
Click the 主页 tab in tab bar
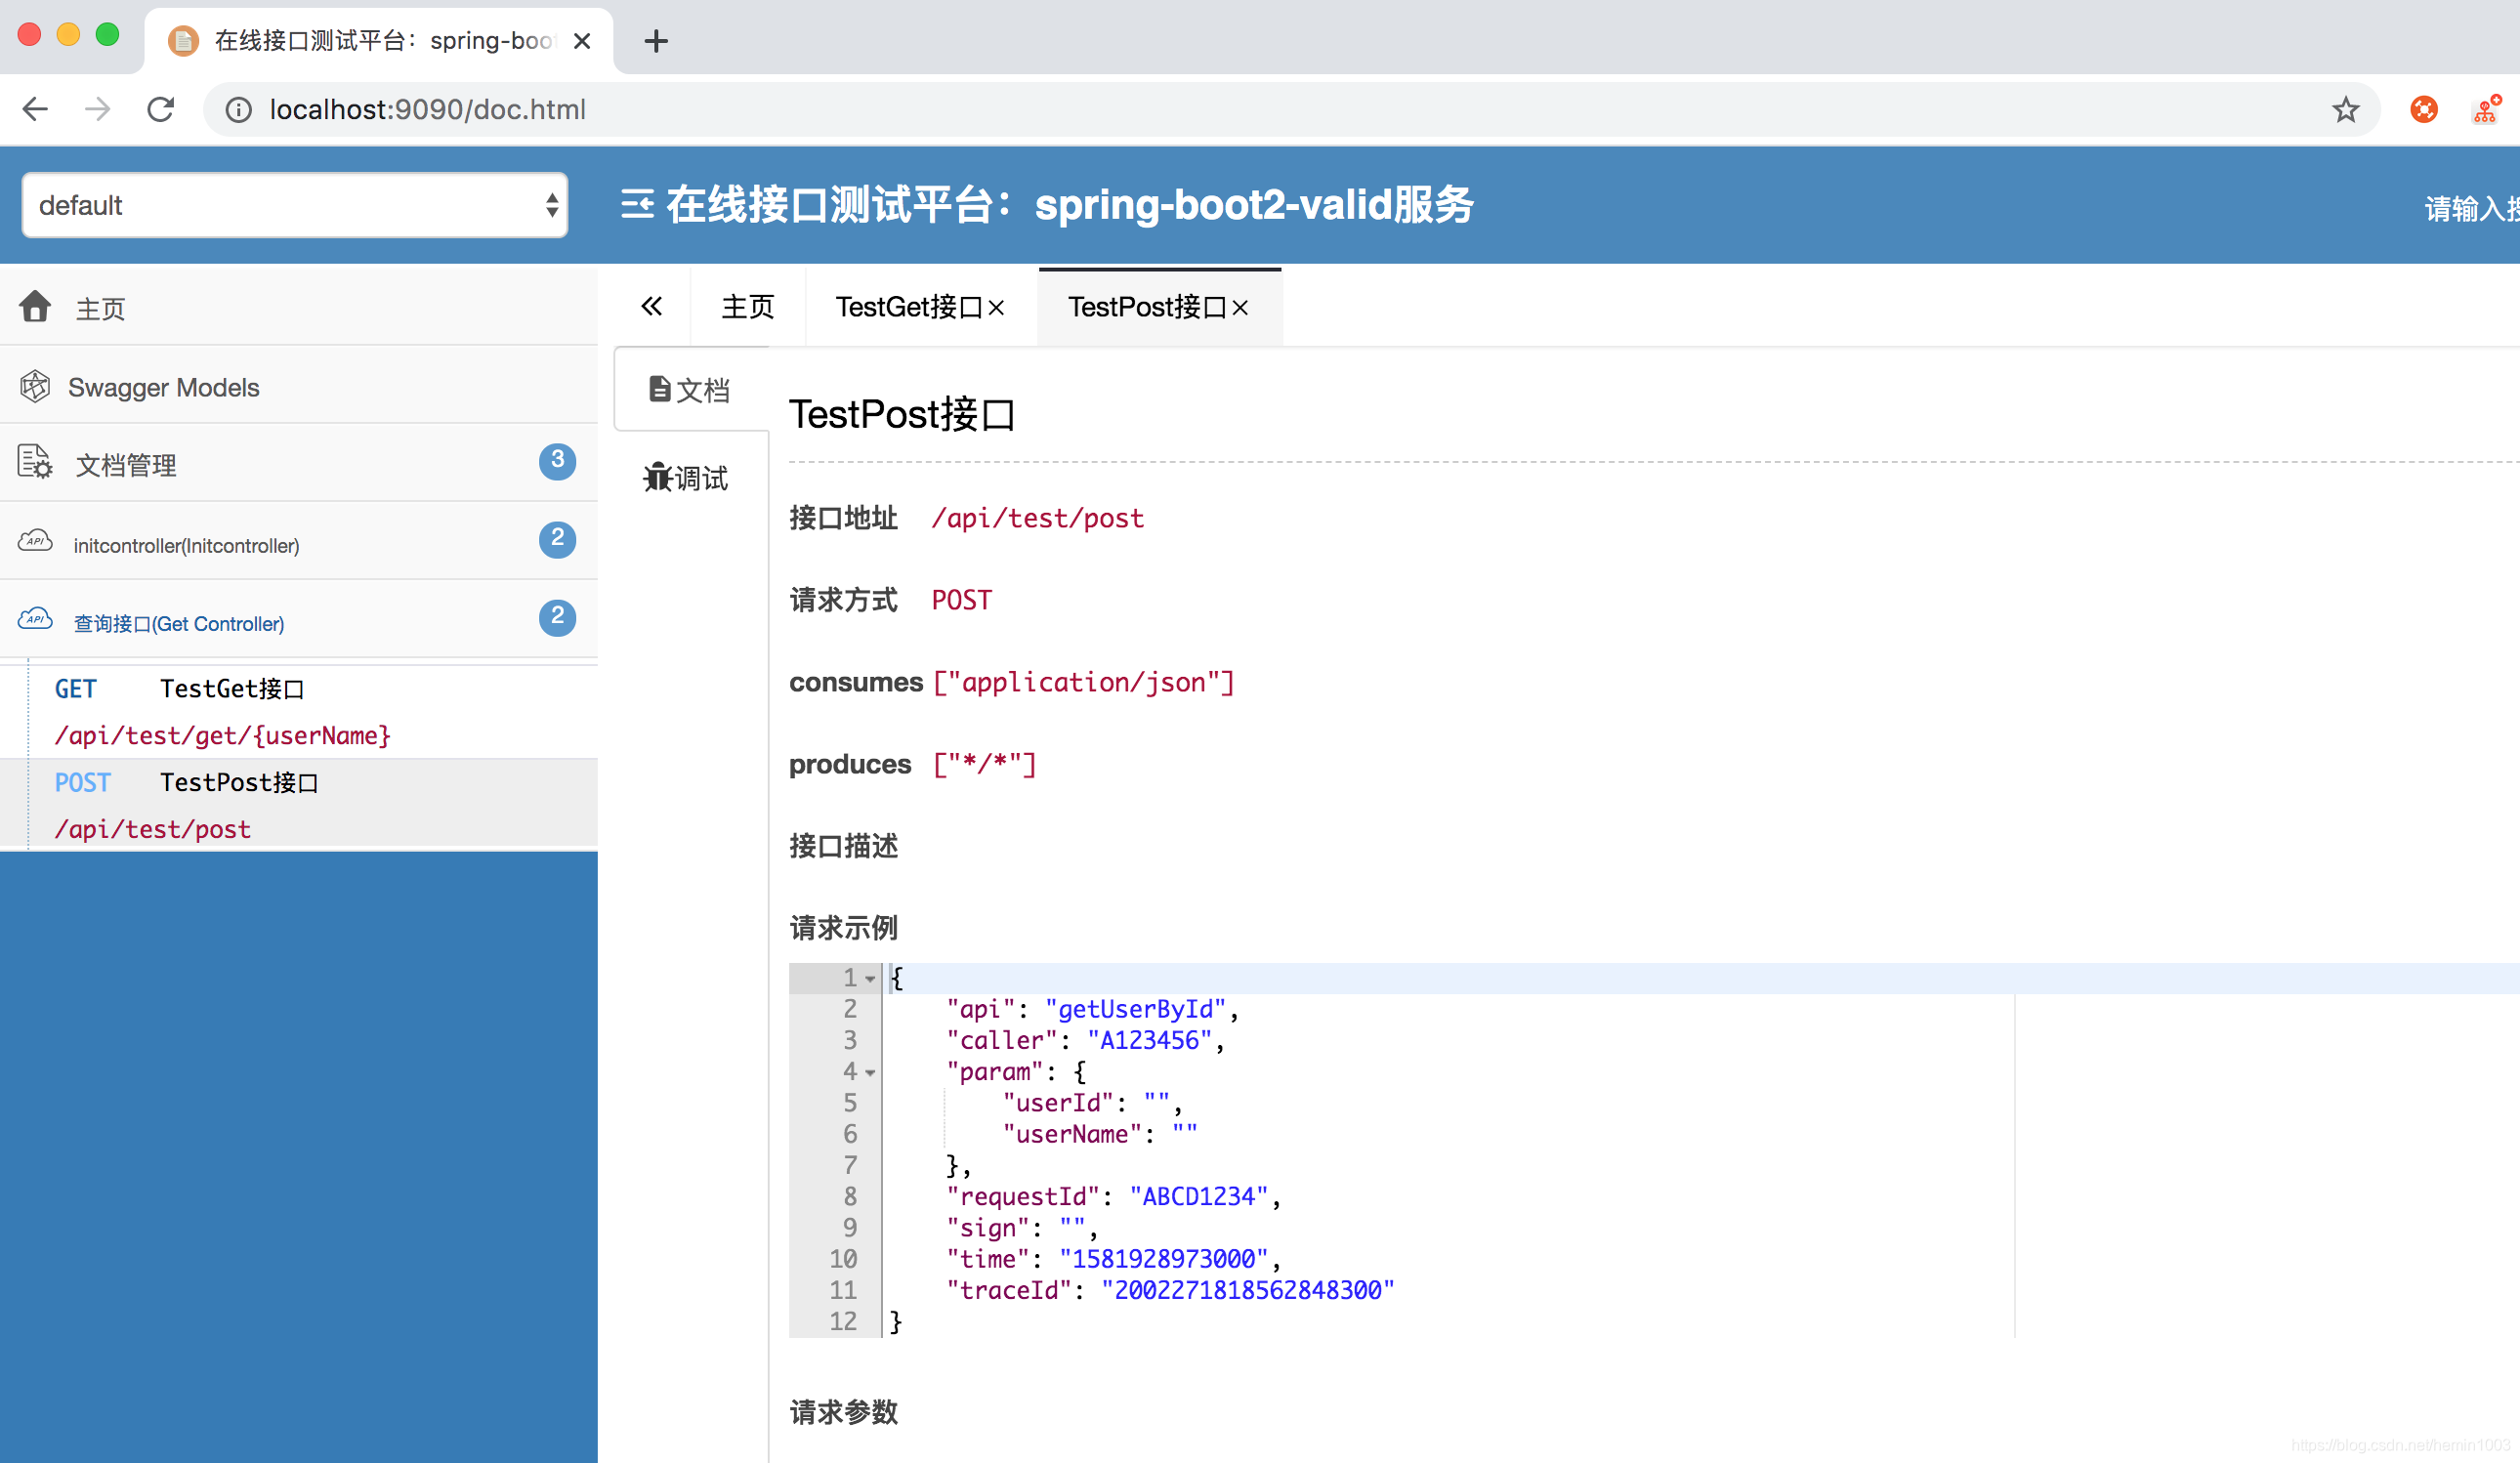click(748, 307)
